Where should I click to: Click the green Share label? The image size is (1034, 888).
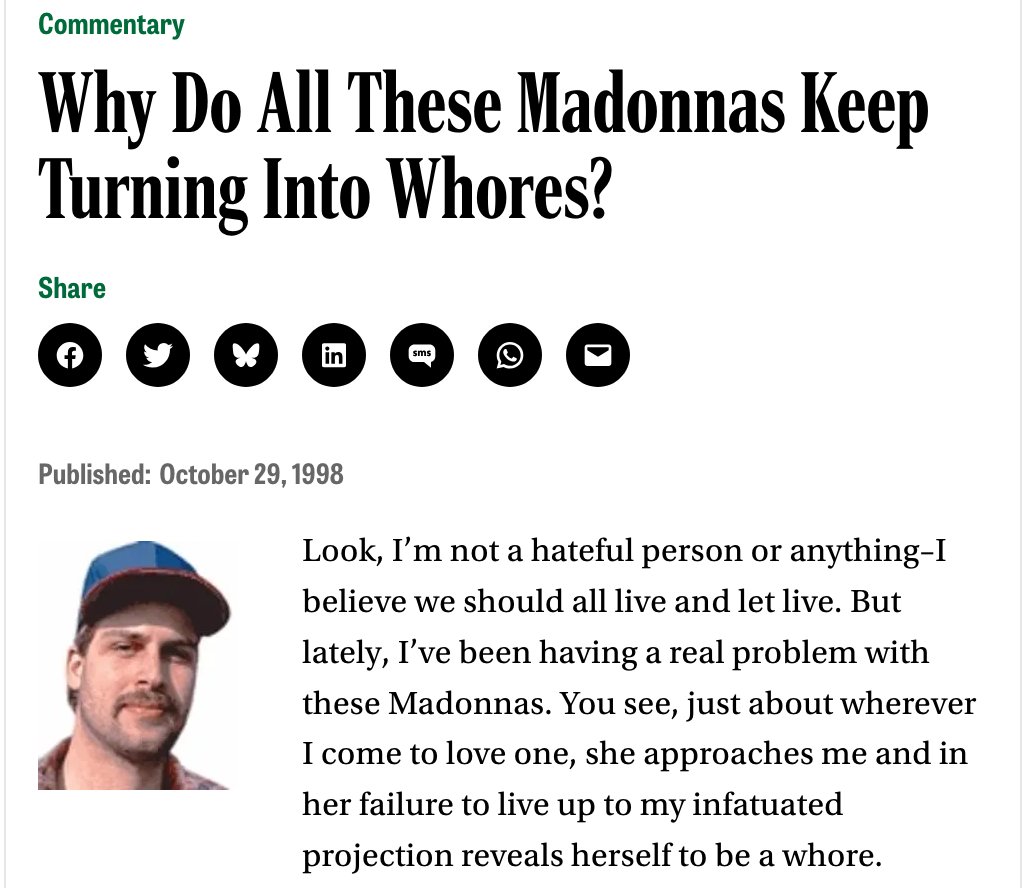[x=72, y=288]
